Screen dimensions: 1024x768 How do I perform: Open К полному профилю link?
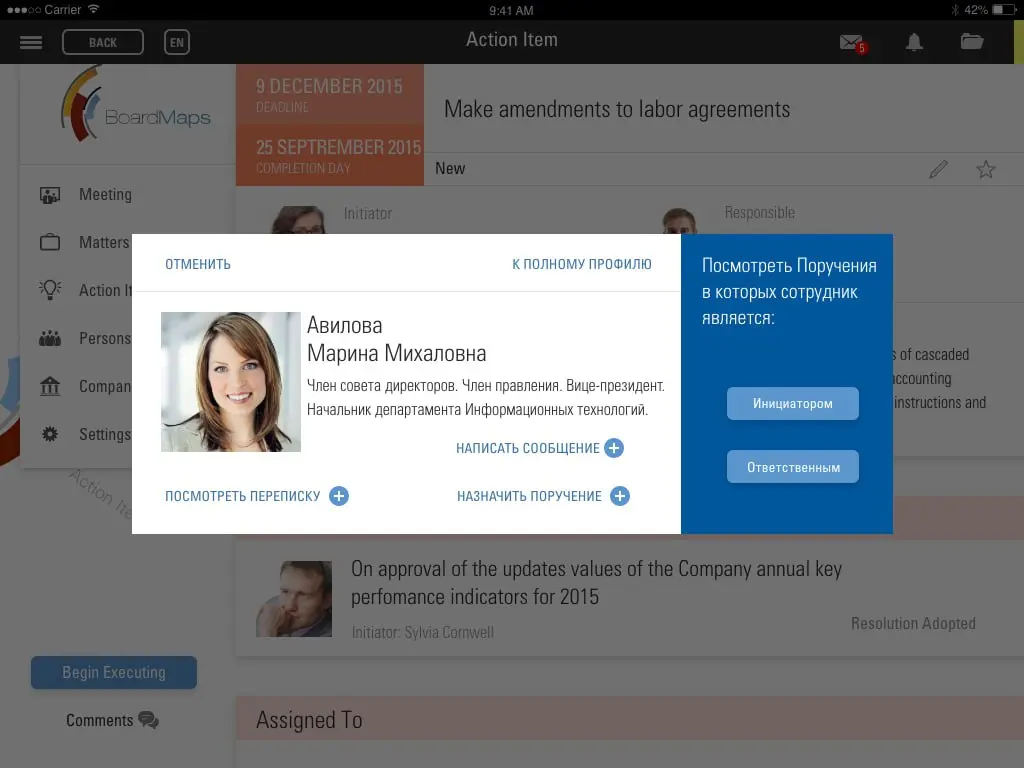click(x=582, y=264)
